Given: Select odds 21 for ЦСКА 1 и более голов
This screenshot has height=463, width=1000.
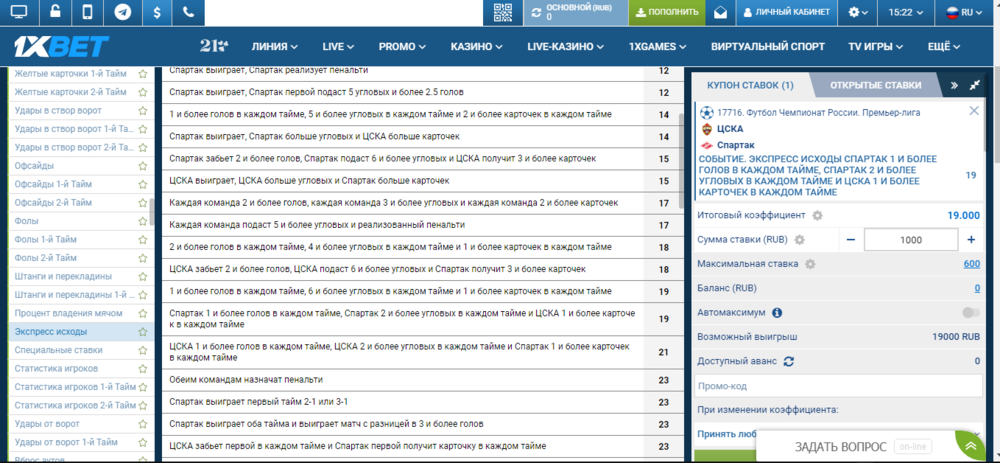Looking at the screenshot, I should coord(663,352).
